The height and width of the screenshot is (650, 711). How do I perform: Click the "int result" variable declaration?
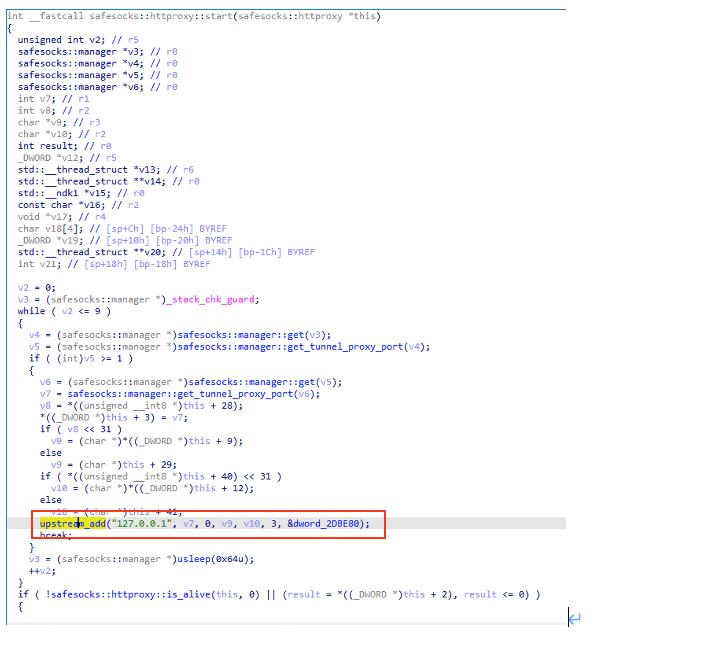(46, 146)
